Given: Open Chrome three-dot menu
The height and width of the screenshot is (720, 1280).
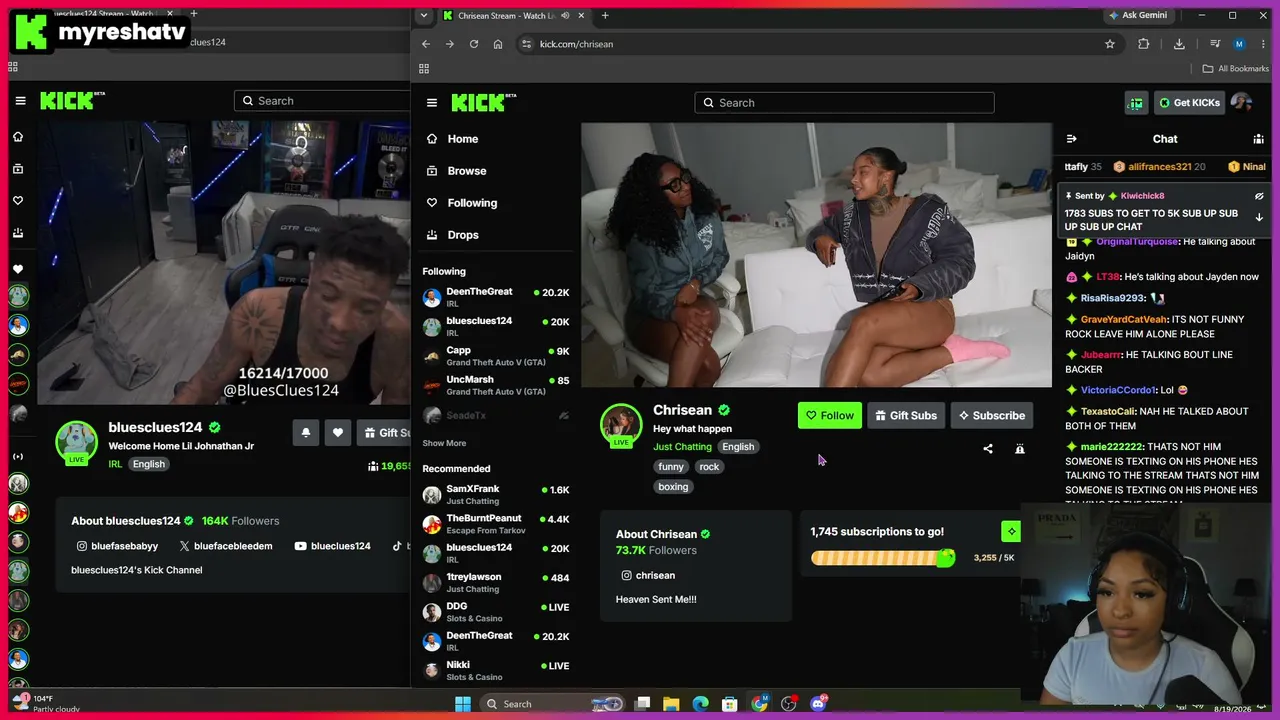Looking at the screenshot, I should pyautogui.click(x=1262, y=44).
